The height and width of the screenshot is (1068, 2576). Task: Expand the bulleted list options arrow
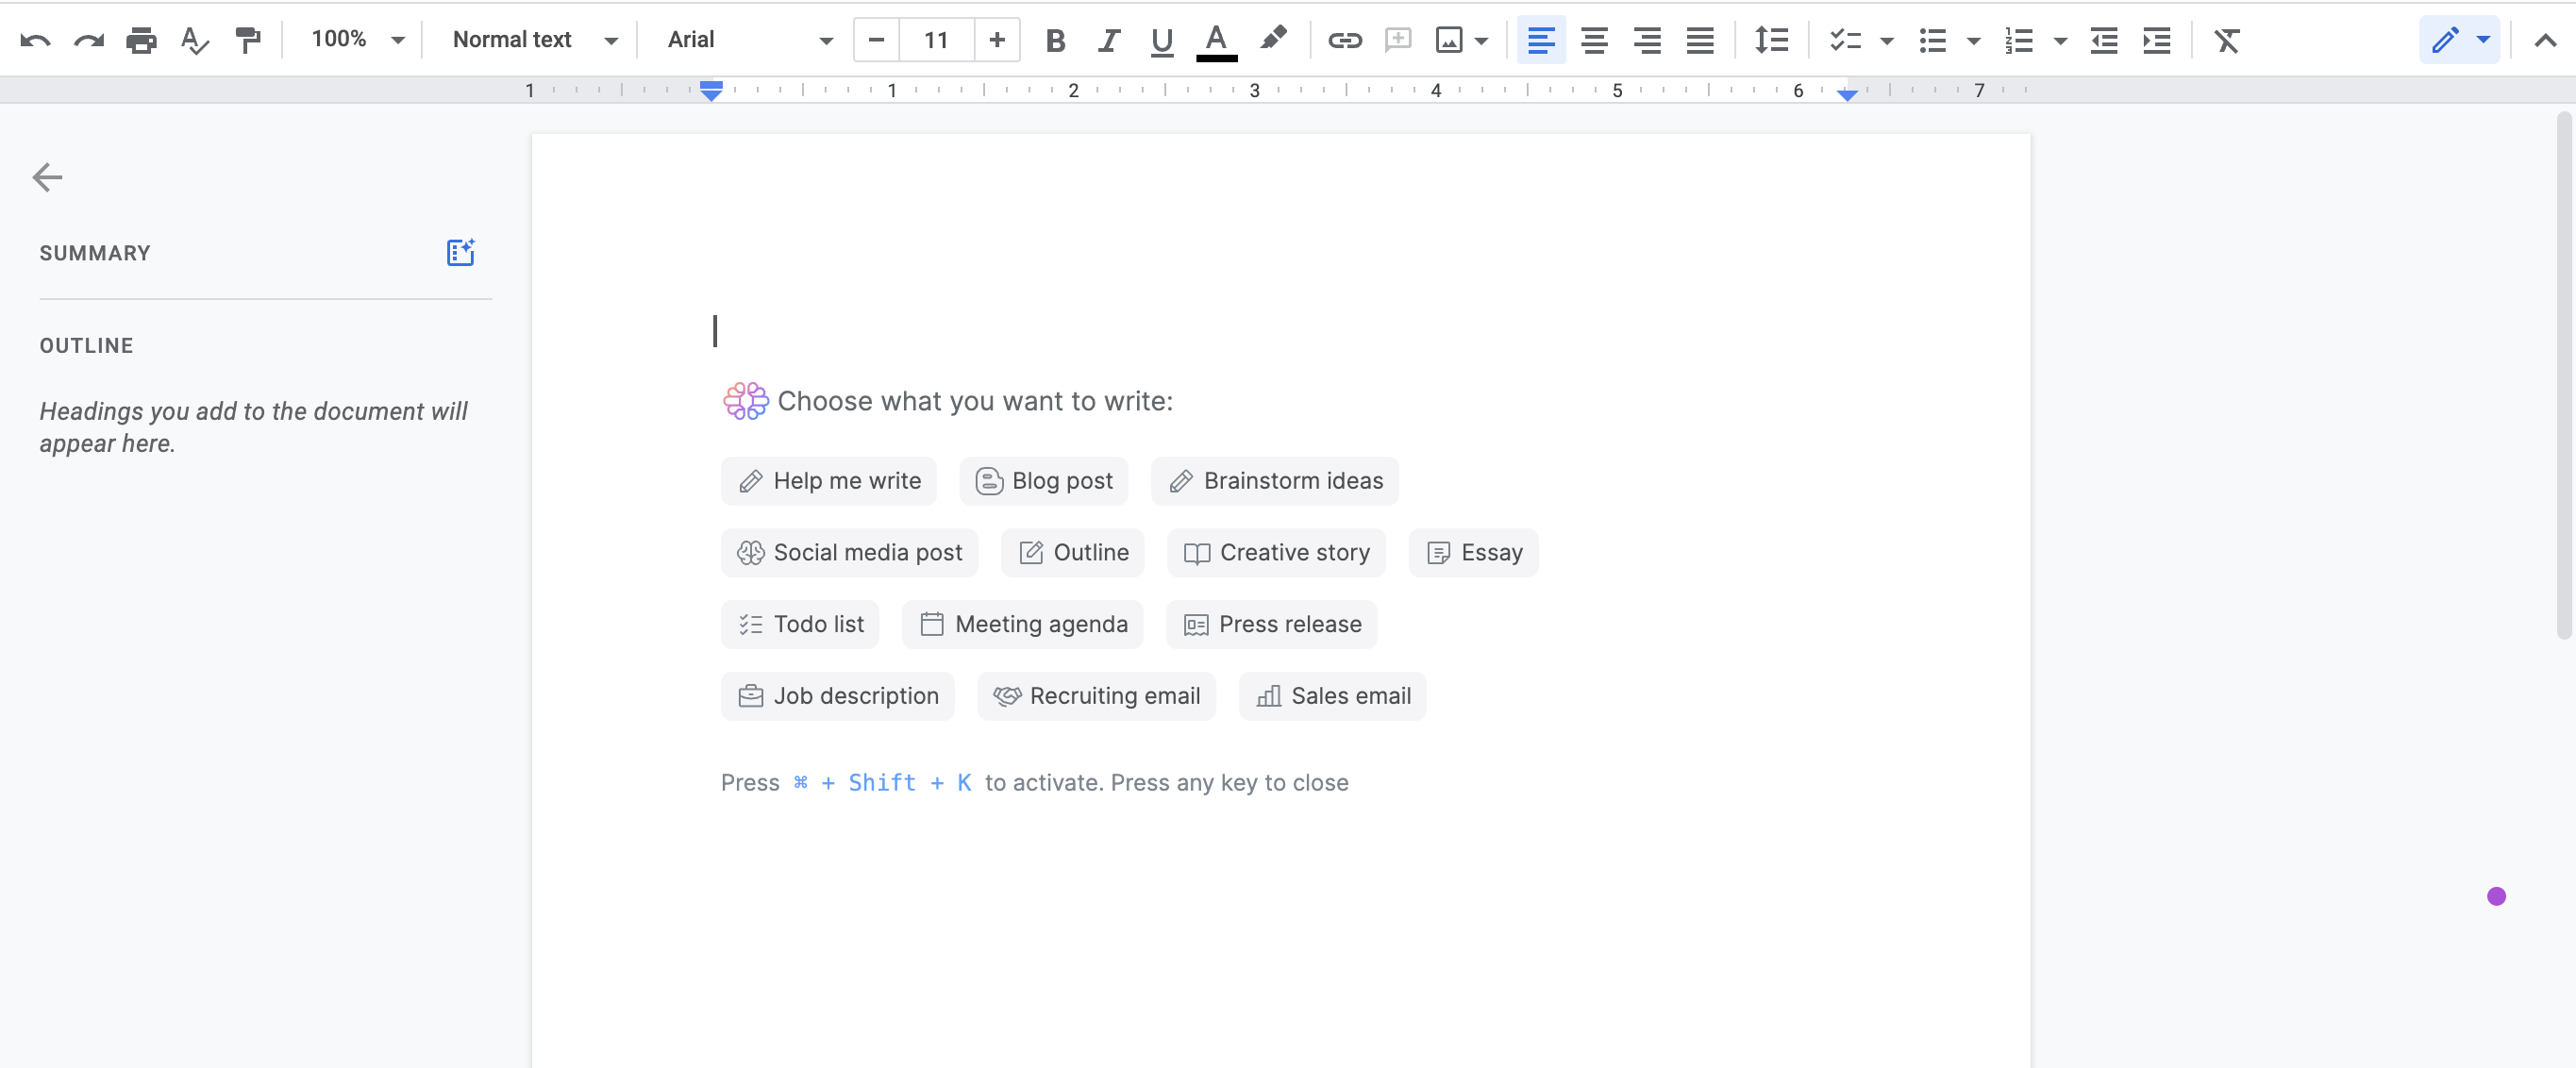coord(1973,40)
